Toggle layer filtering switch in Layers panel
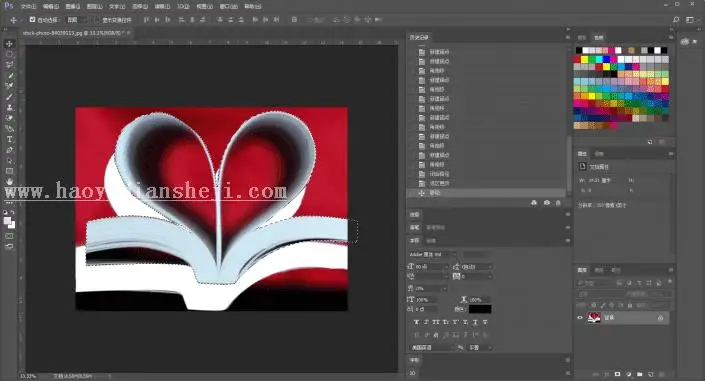The width and height of the screenshot is (705, 381). 670,282
